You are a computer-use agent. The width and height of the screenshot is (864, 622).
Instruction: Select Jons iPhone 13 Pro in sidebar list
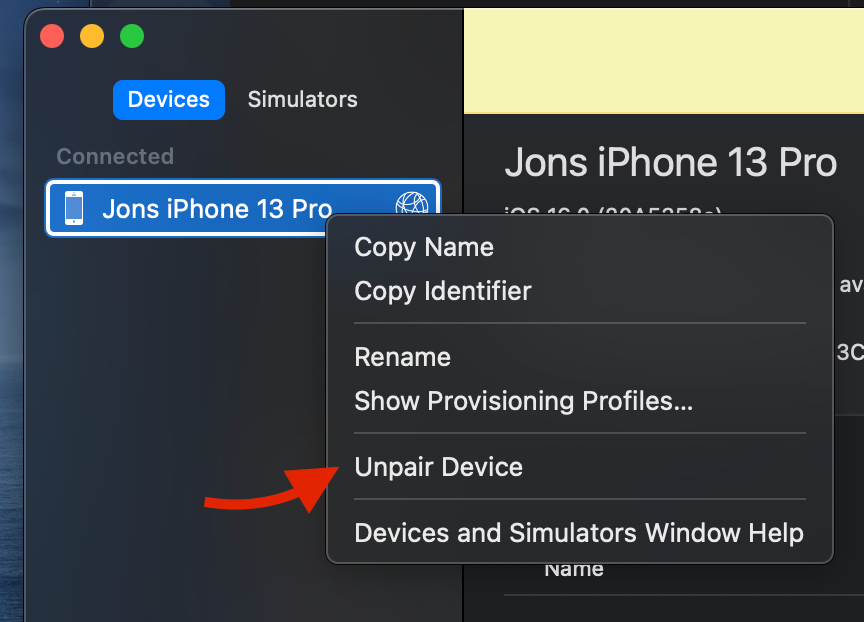pos(217,209)
